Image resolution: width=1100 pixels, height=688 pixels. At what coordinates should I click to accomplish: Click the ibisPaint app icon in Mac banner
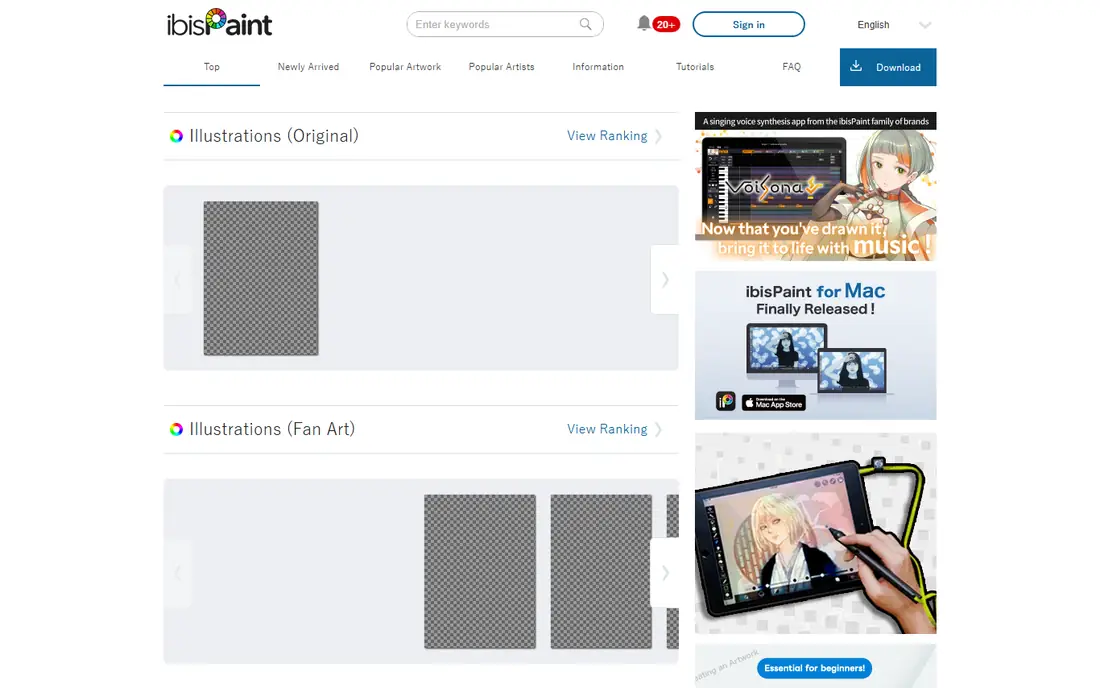pyautogui.click(x=725, y=401)
